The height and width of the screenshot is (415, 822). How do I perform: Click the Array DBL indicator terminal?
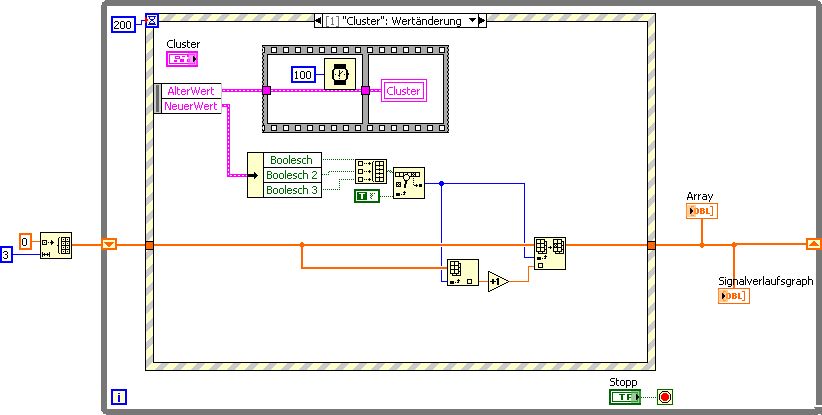(702, 211)
